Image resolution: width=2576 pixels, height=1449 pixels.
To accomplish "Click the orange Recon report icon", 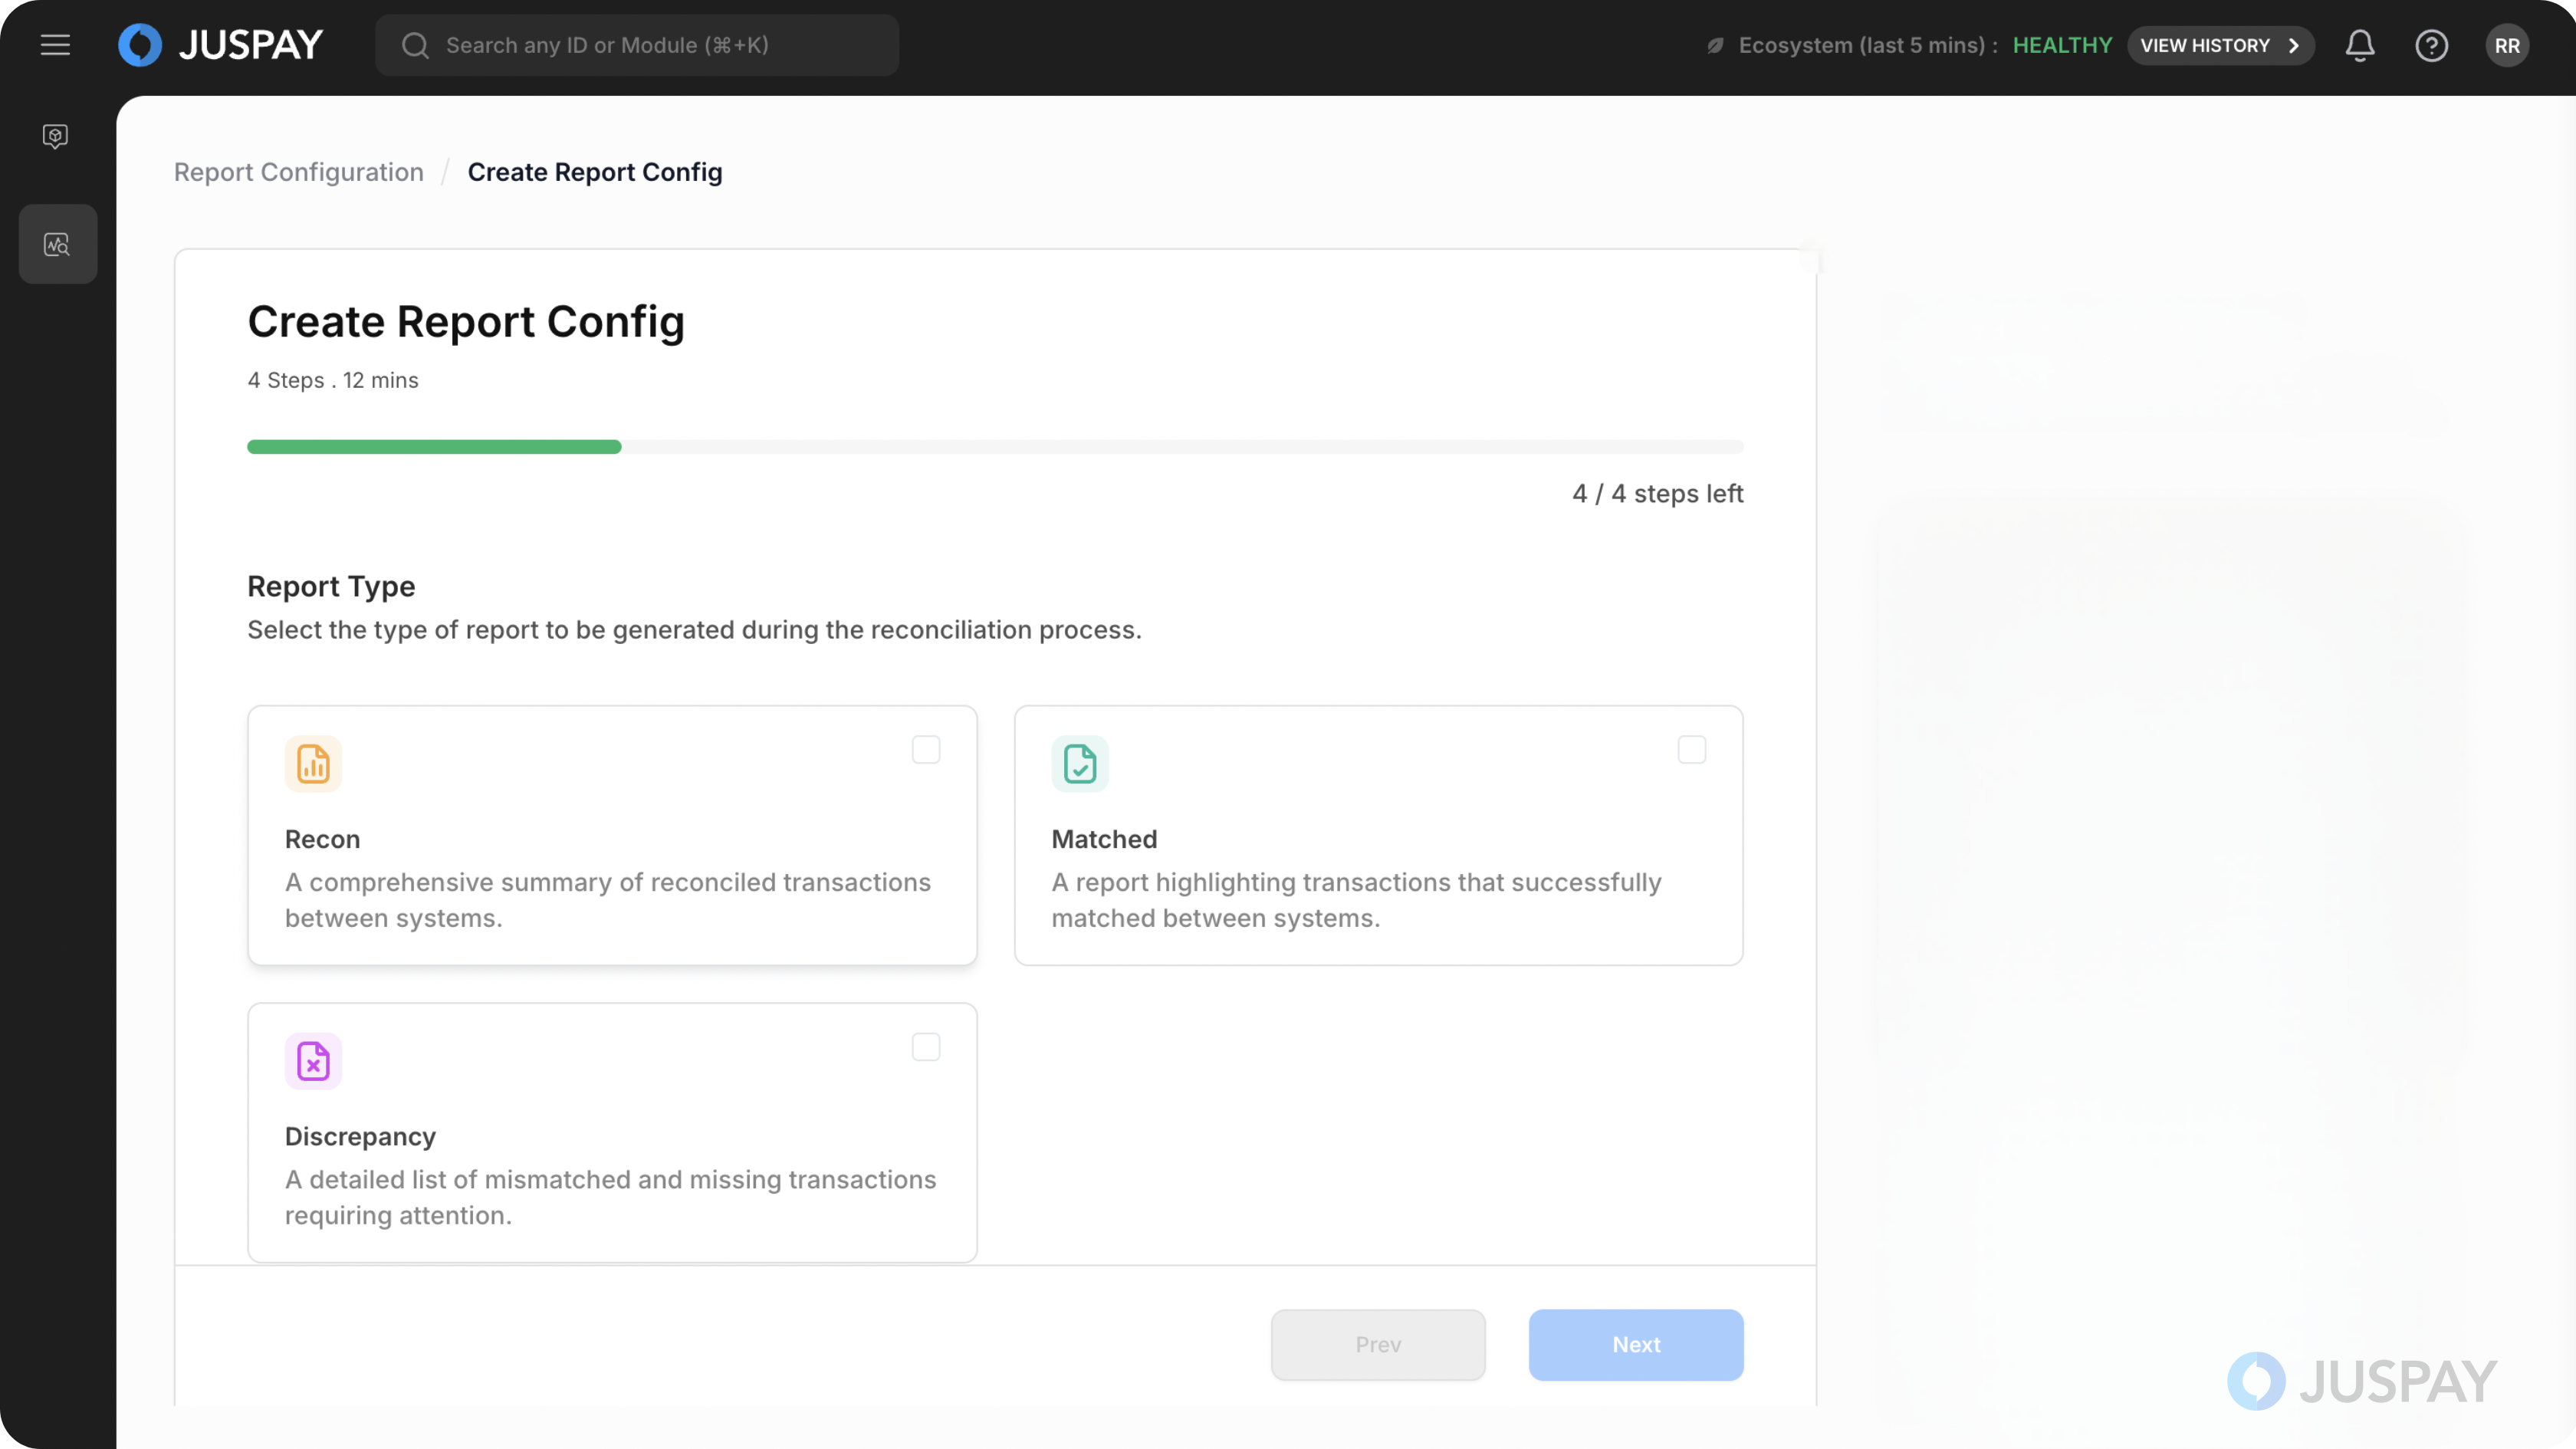I will (313, 764).
